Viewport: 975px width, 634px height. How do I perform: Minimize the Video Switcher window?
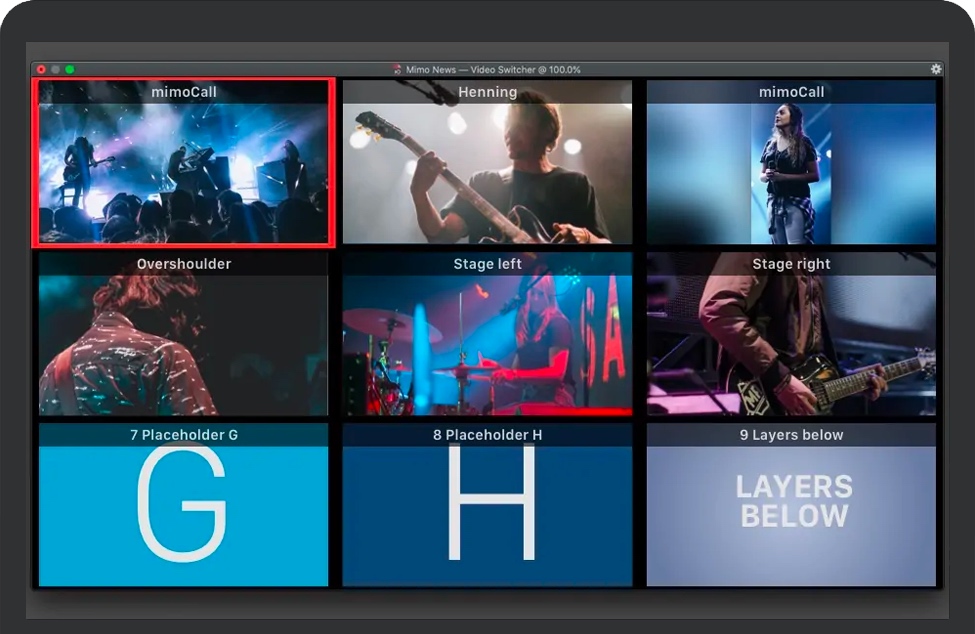pyautogui.click(x=56, y=70)
